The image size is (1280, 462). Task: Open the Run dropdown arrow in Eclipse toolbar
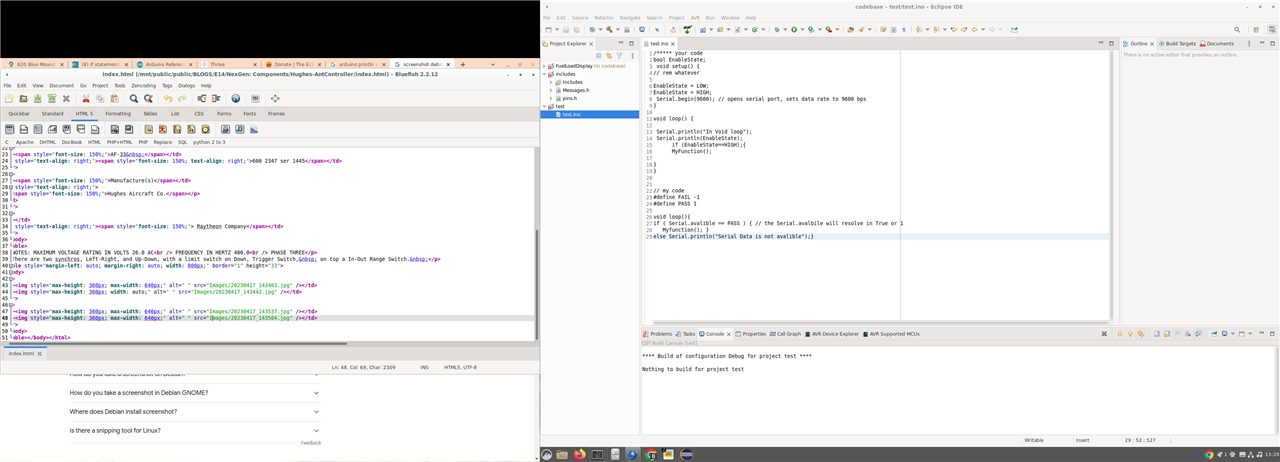[801, 30]
